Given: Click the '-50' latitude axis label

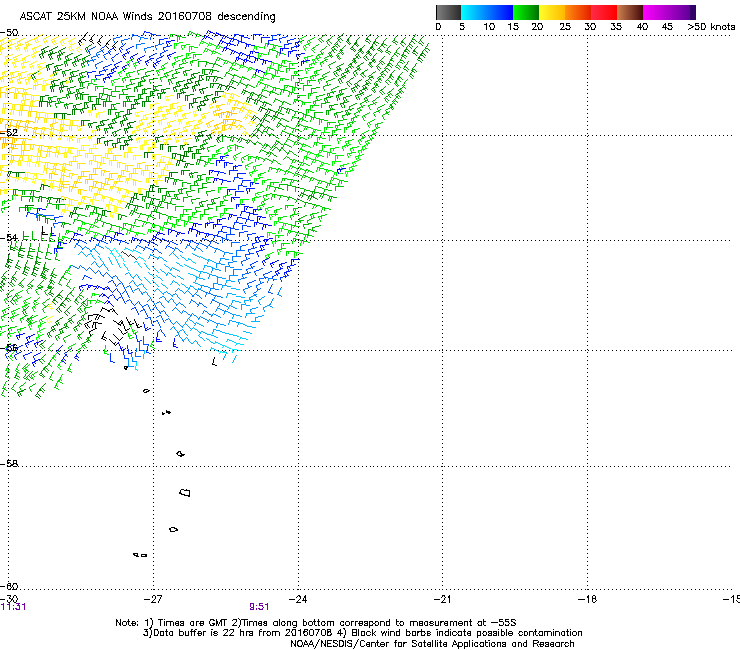Looking at the screenshot, I should click(9, 33).
